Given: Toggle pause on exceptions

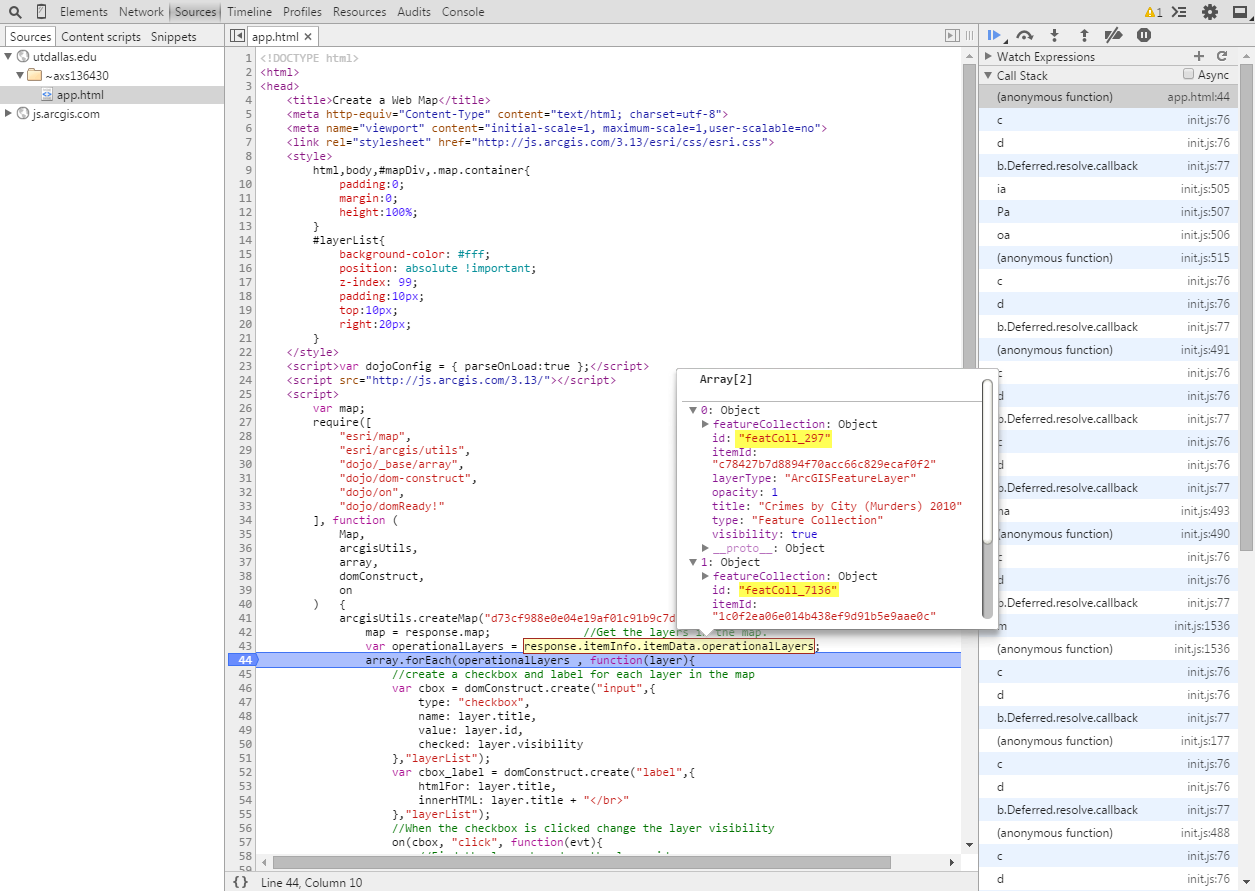Looking at the screenshot, I should (x=1144, y=36).
